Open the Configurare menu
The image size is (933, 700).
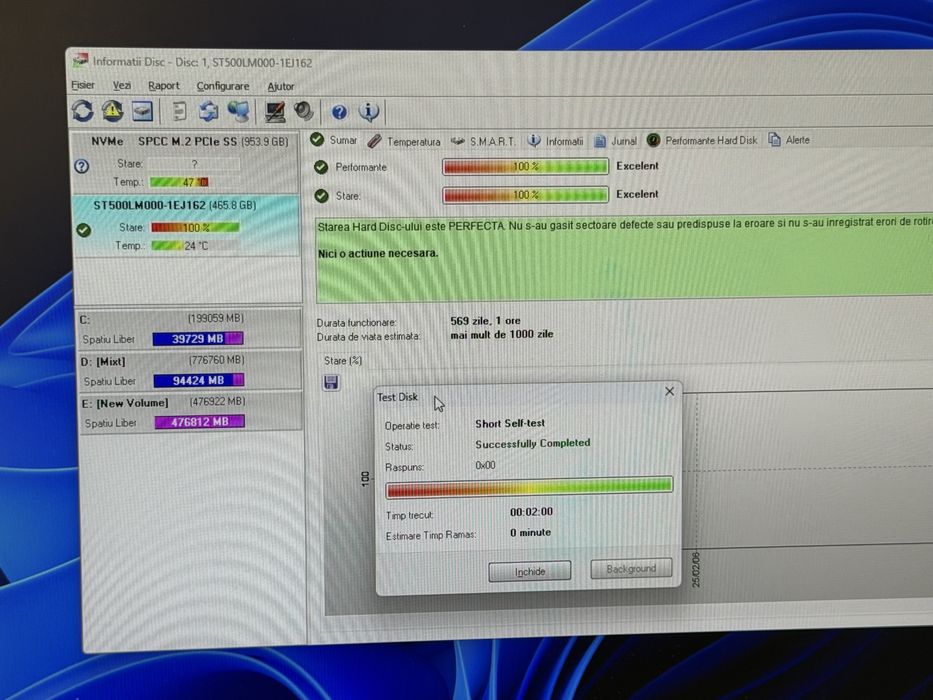click(x=223, y=86)
